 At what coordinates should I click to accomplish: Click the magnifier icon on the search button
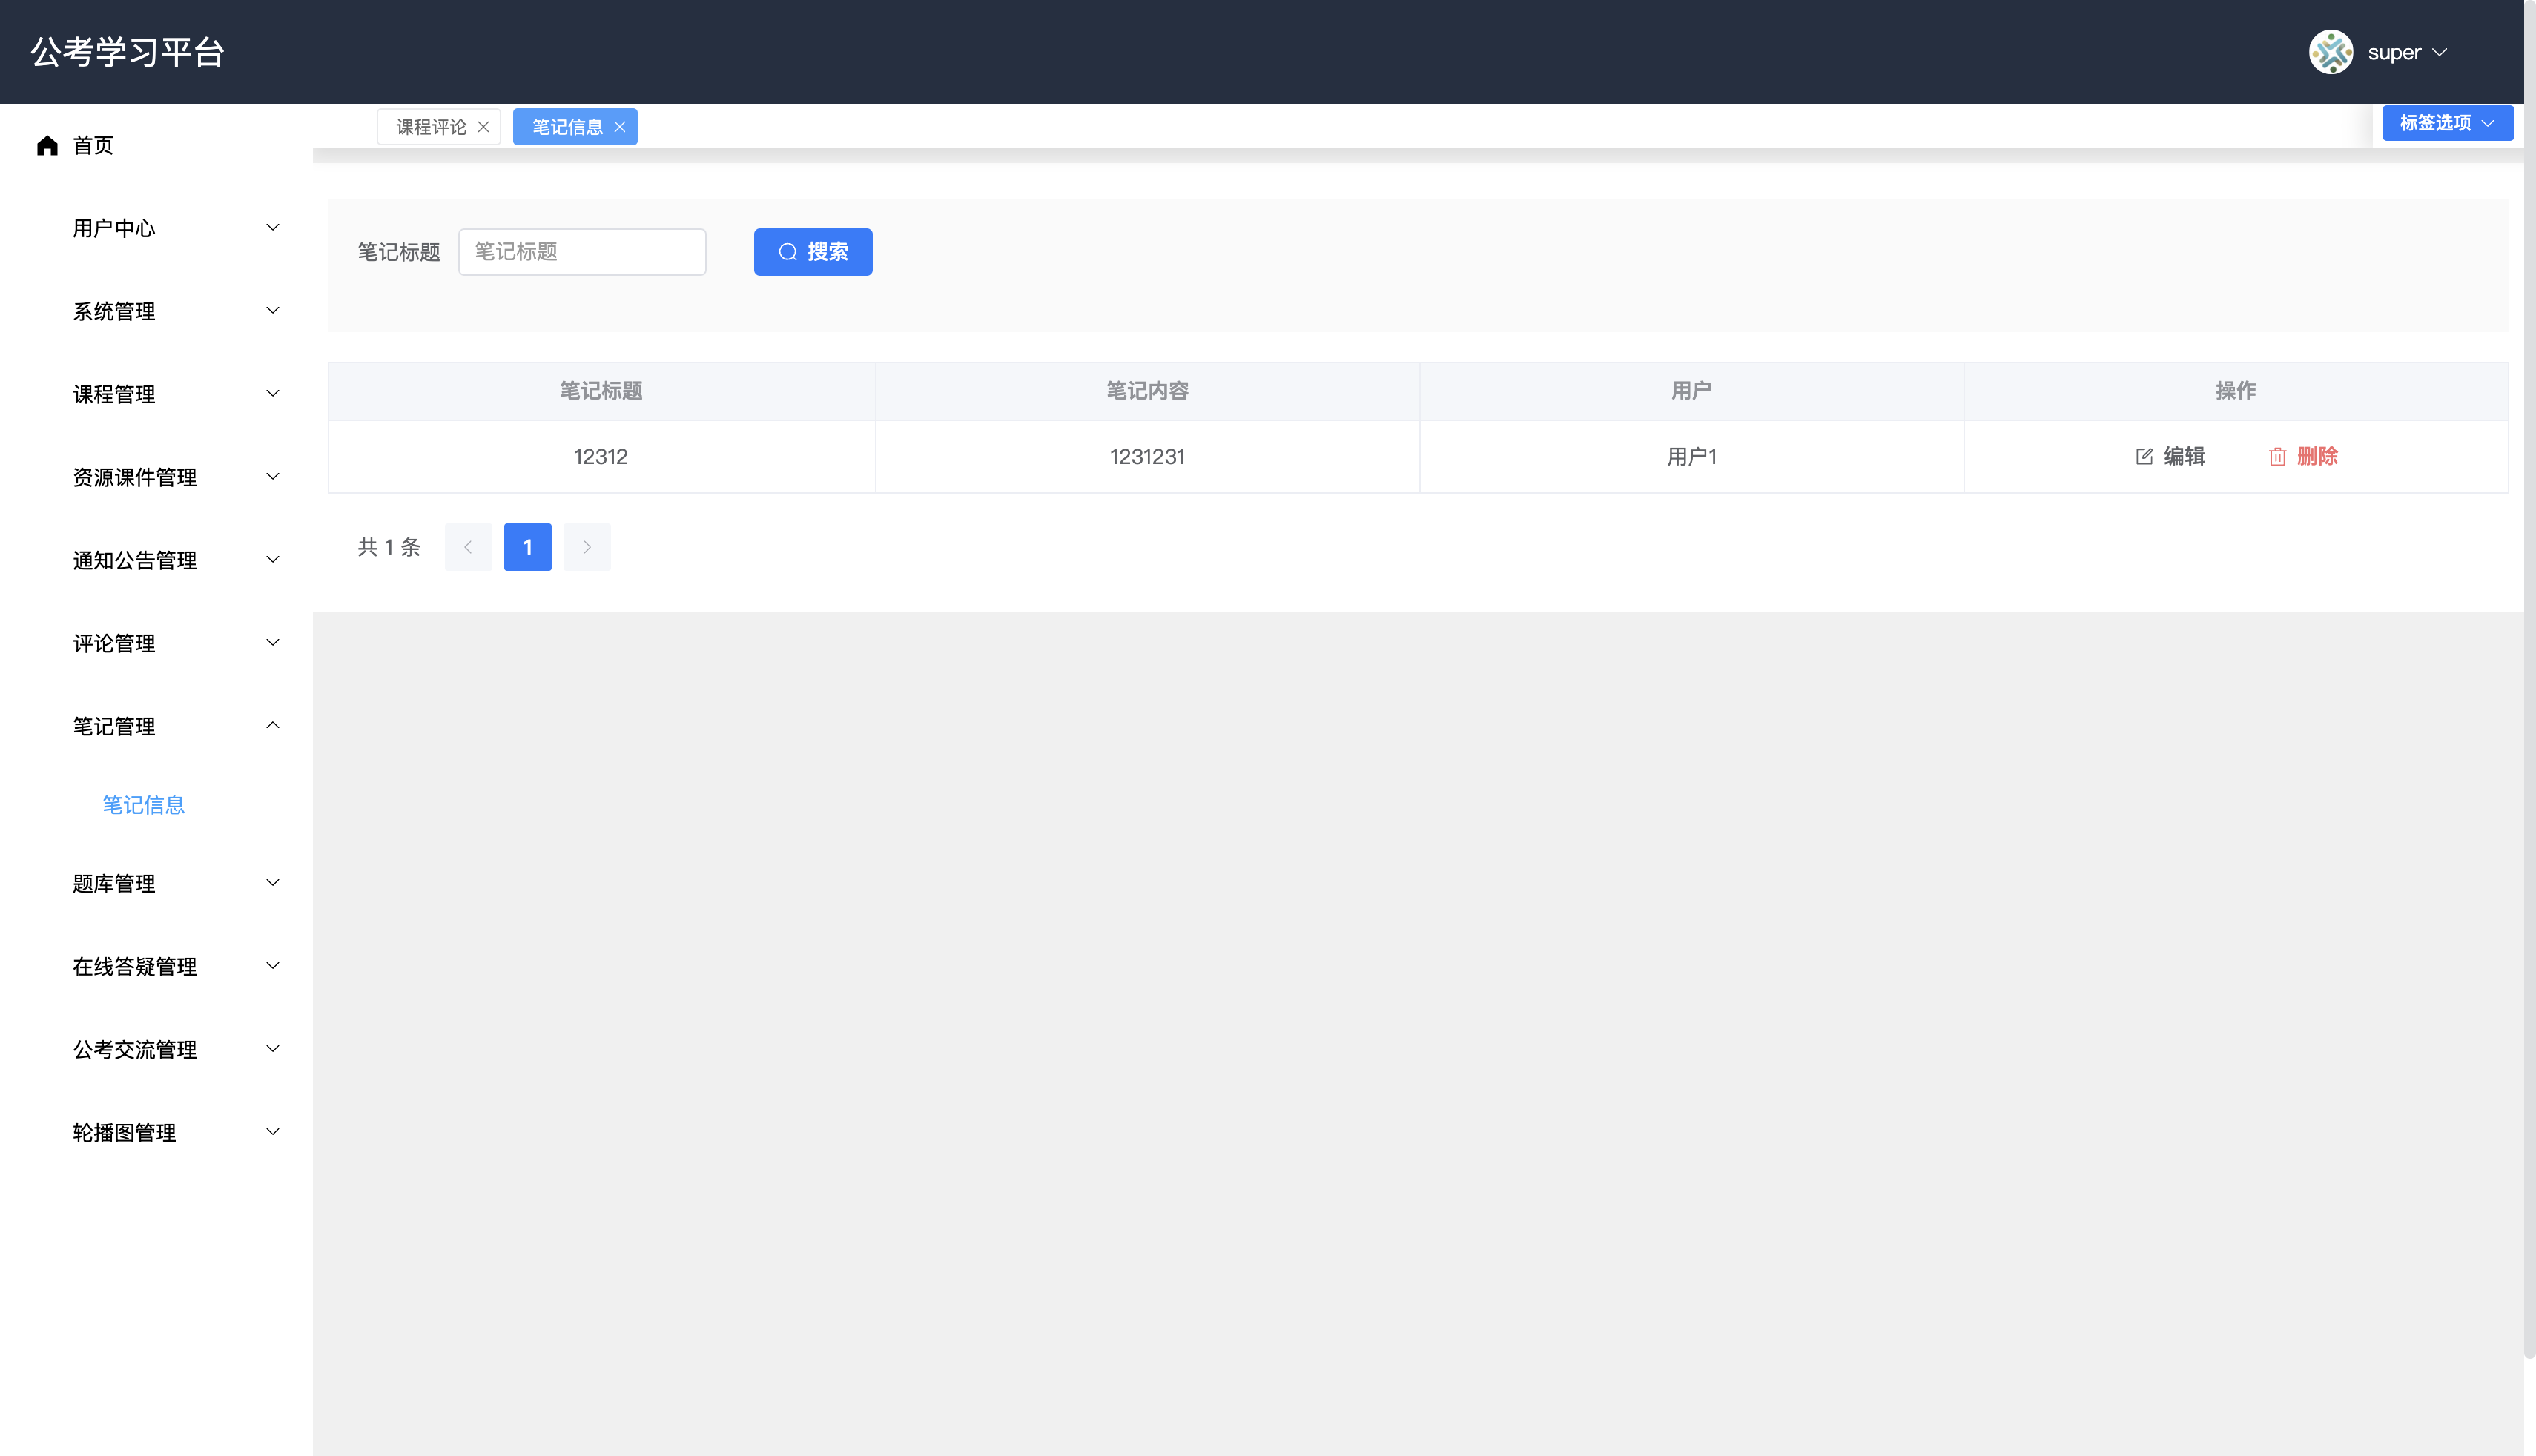(x=788, y=252)
